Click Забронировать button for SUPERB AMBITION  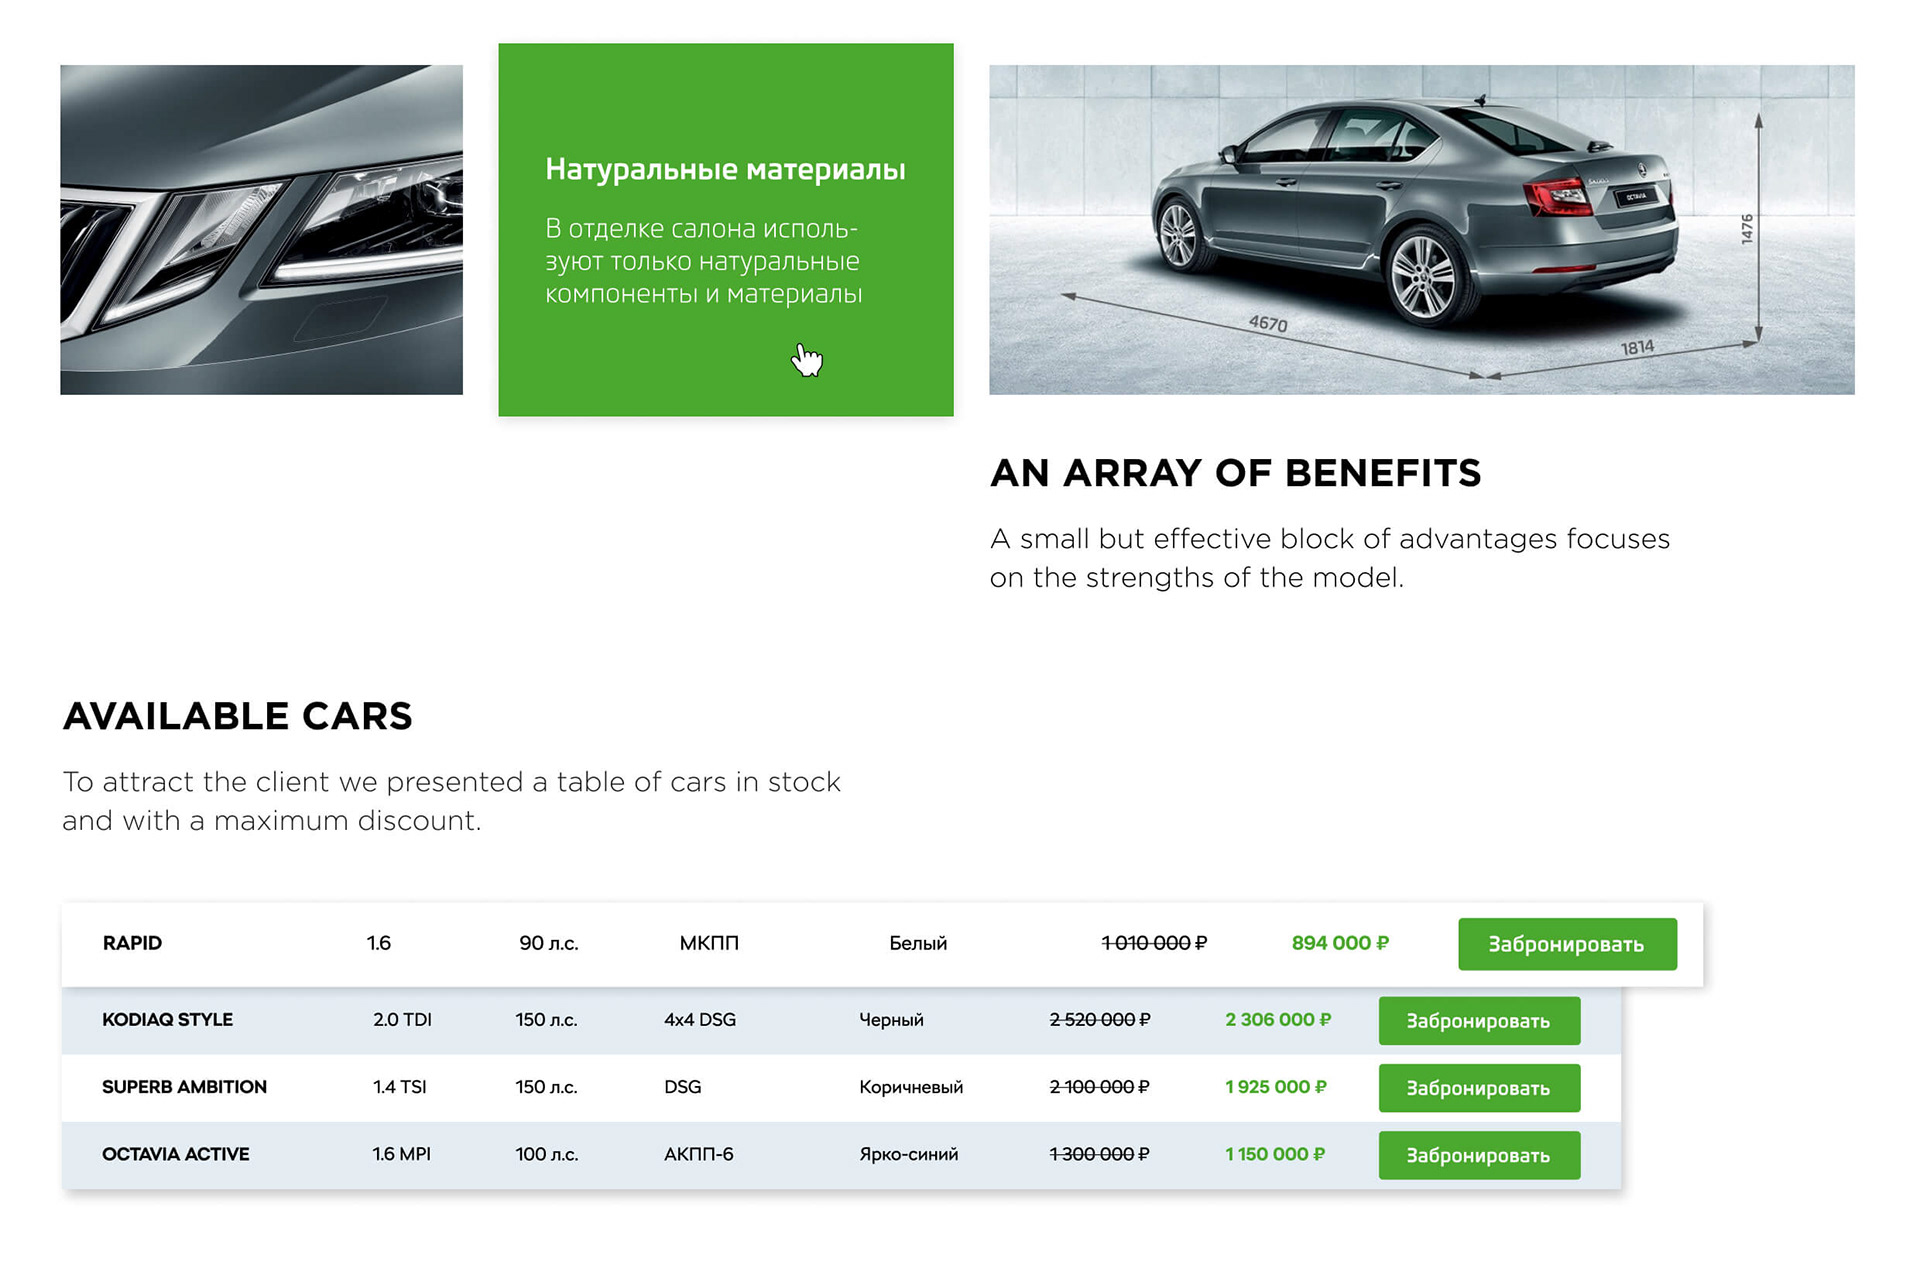1479,1088
